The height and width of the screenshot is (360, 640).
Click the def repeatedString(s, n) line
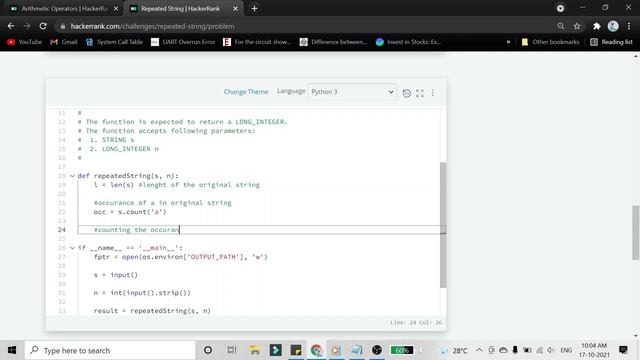[x=128, y=176]
